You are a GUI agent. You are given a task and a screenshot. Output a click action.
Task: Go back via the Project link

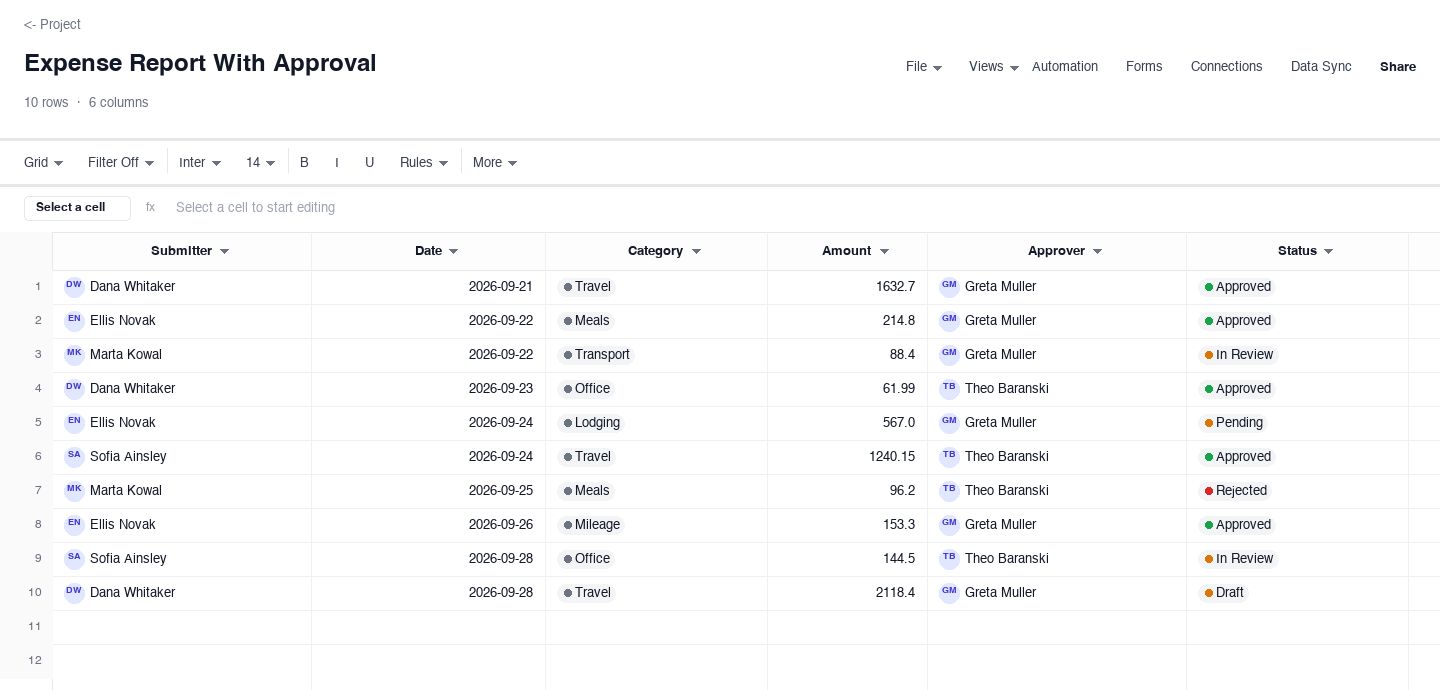52,24
